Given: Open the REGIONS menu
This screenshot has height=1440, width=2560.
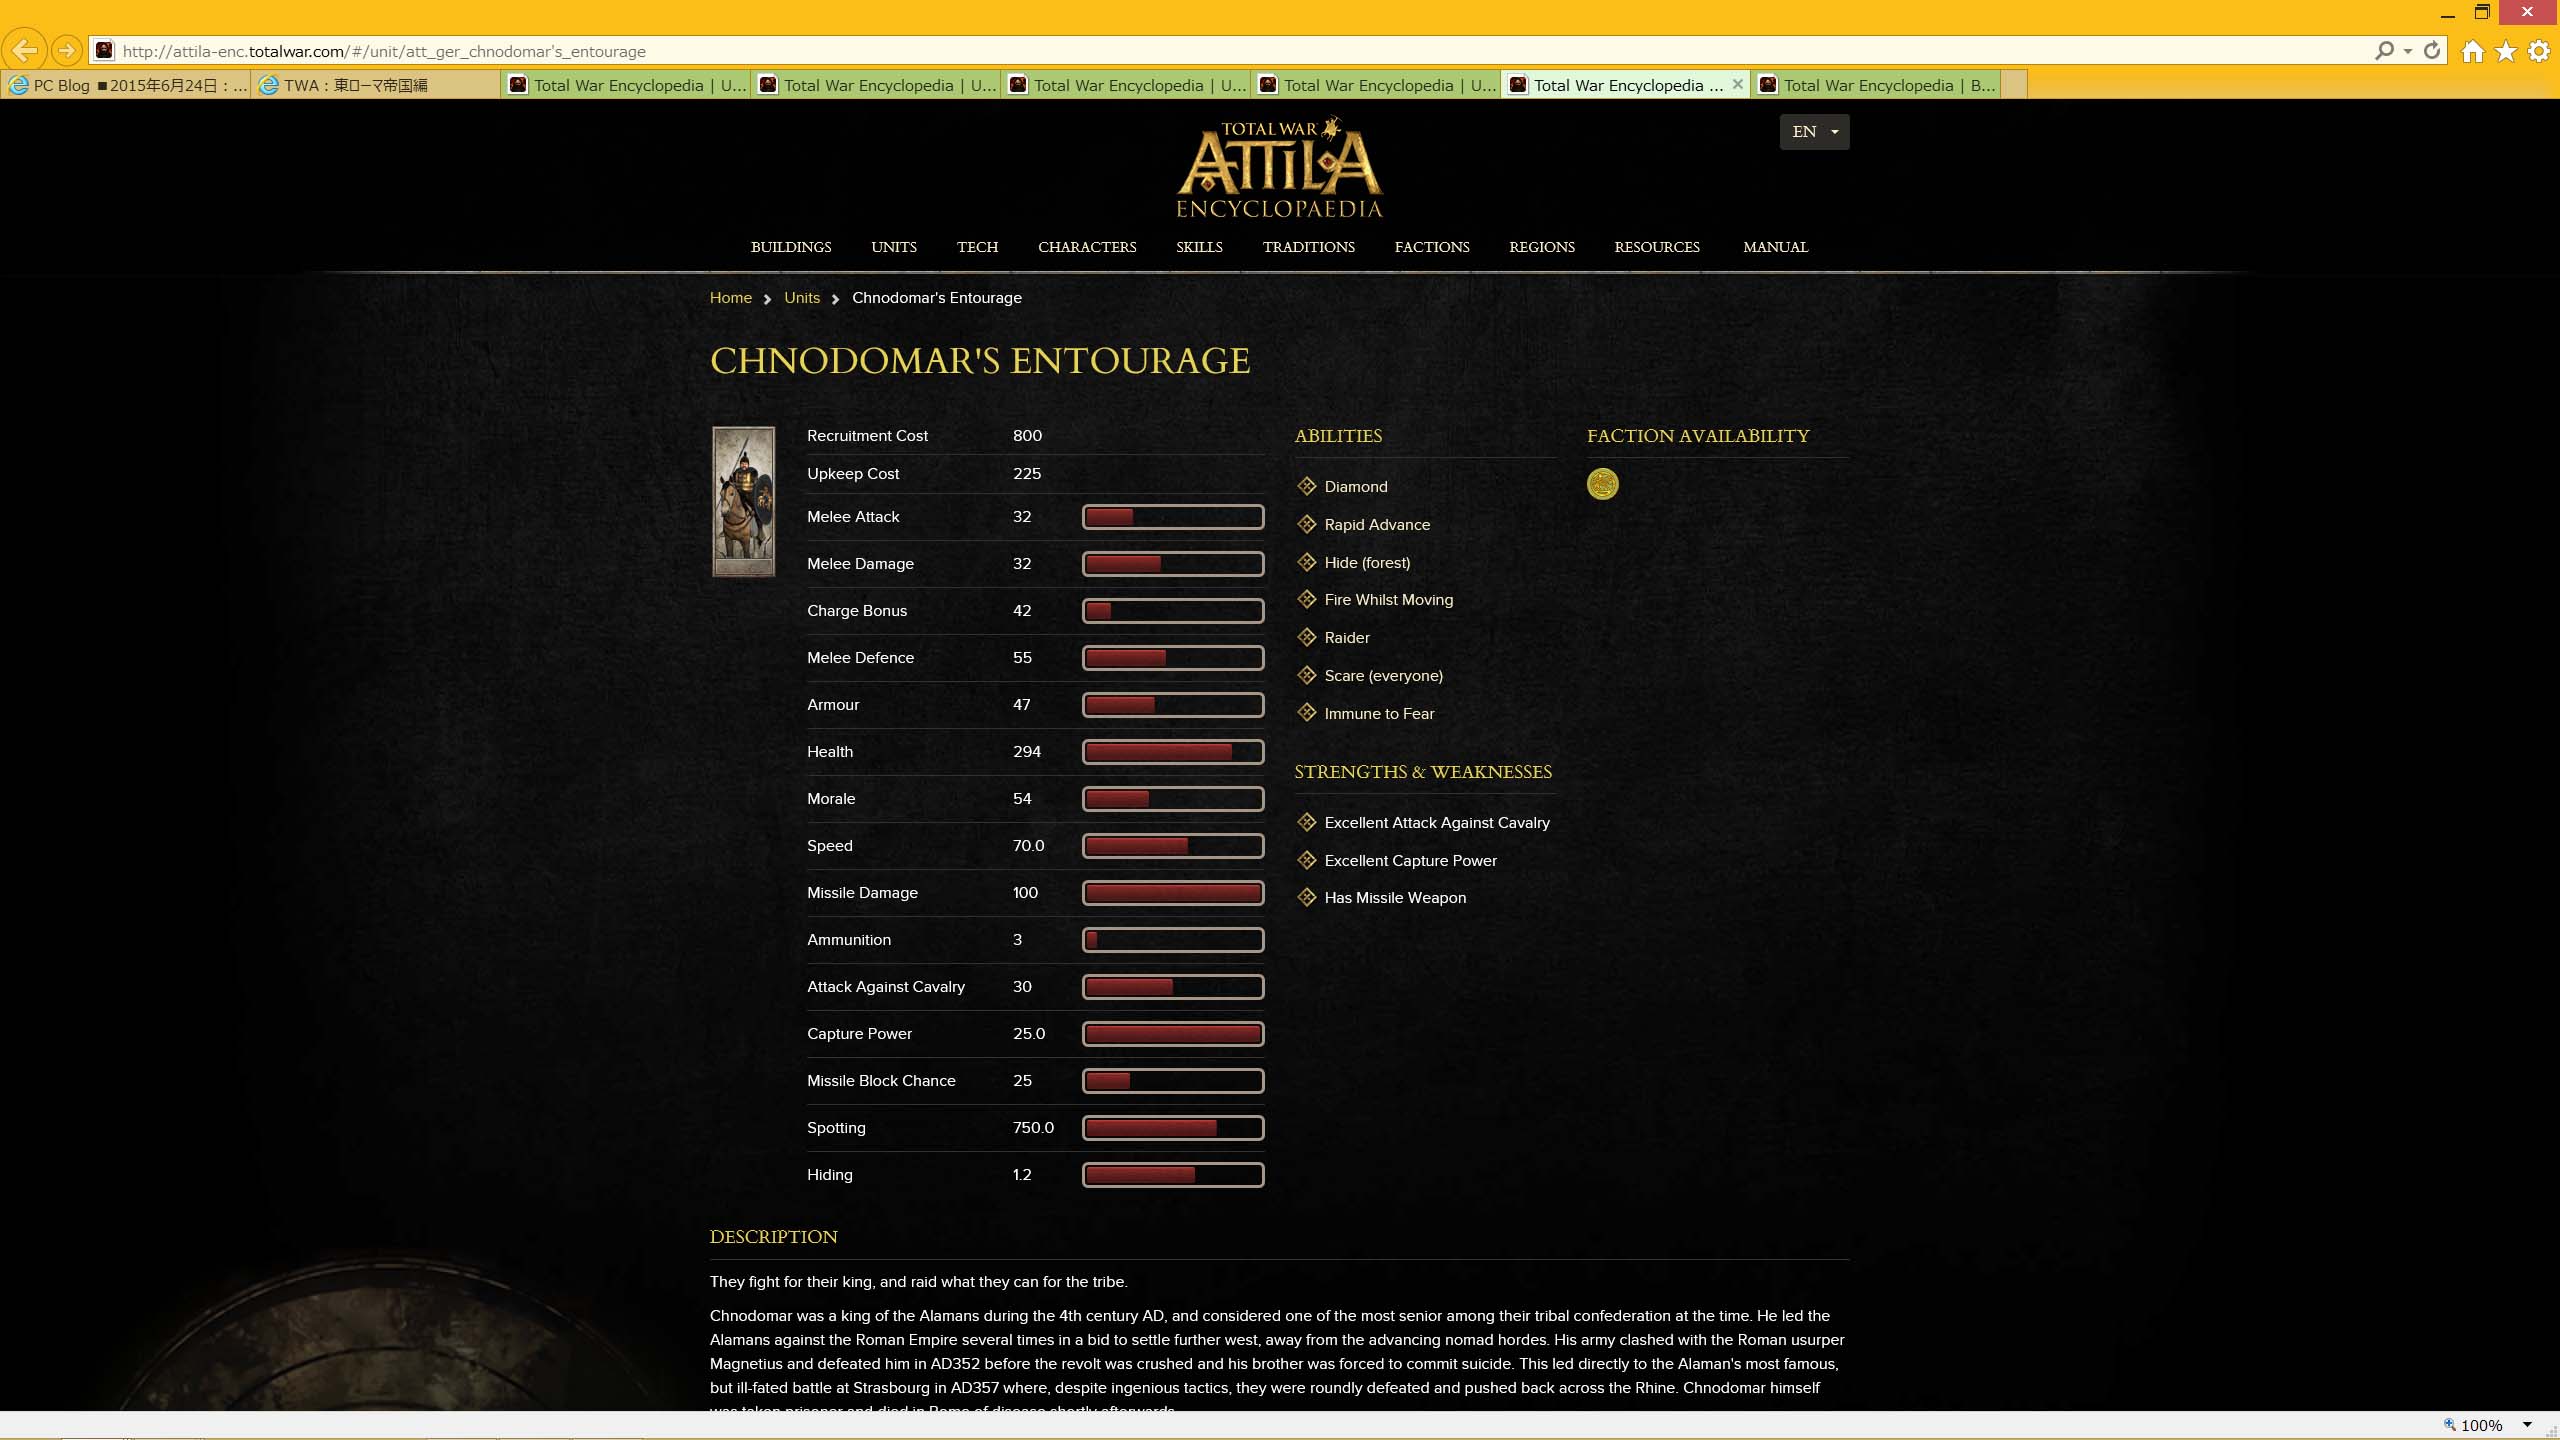Looking at the screenshot, I should [1541, 247].
